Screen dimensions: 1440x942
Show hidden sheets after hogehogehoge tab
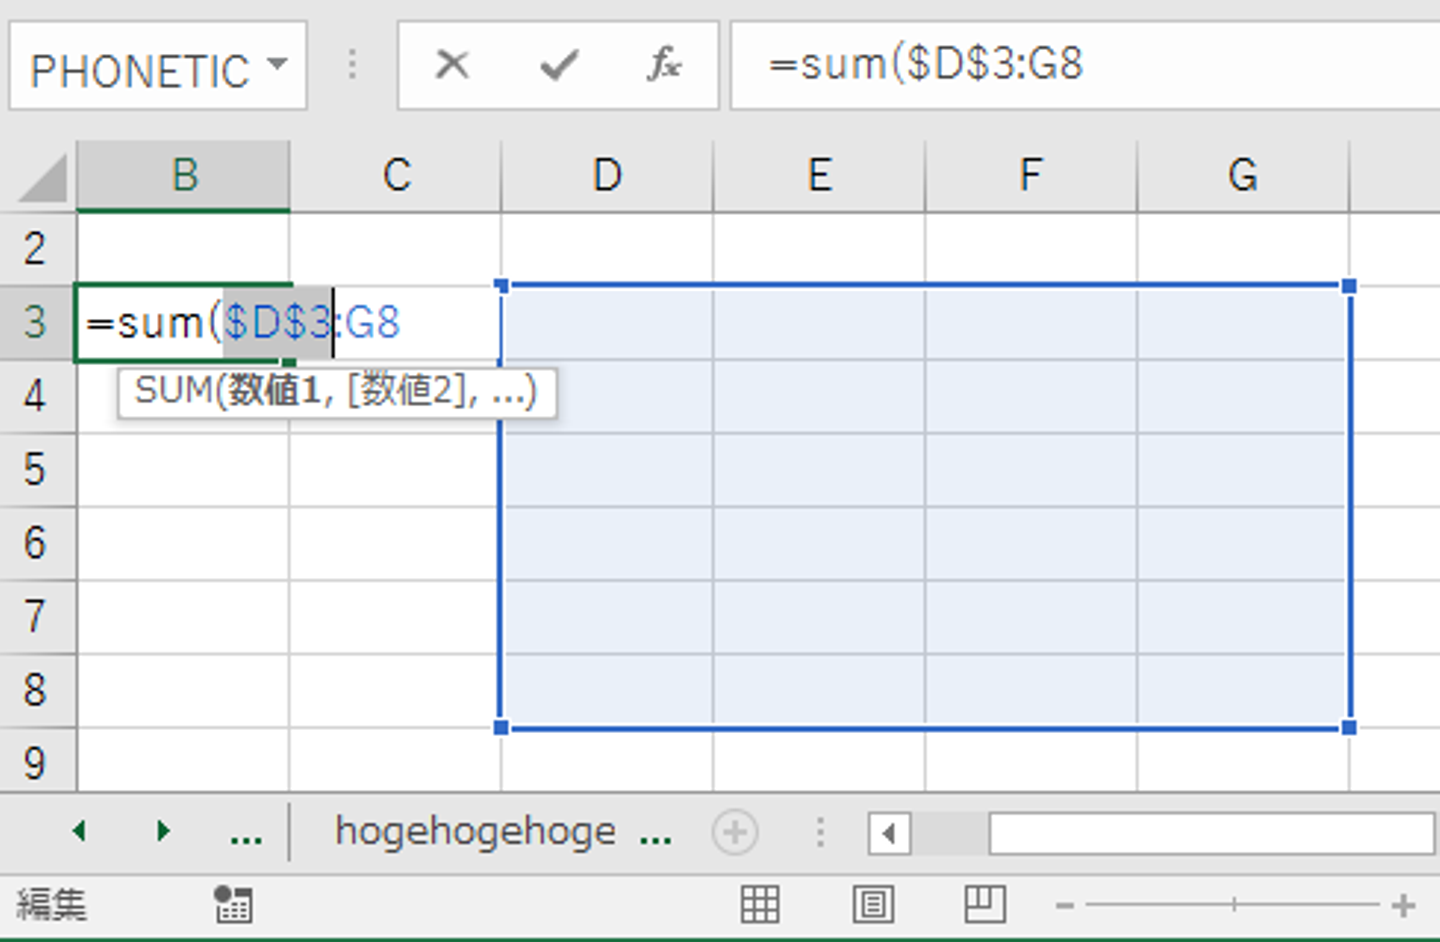[x=655, y=836]
